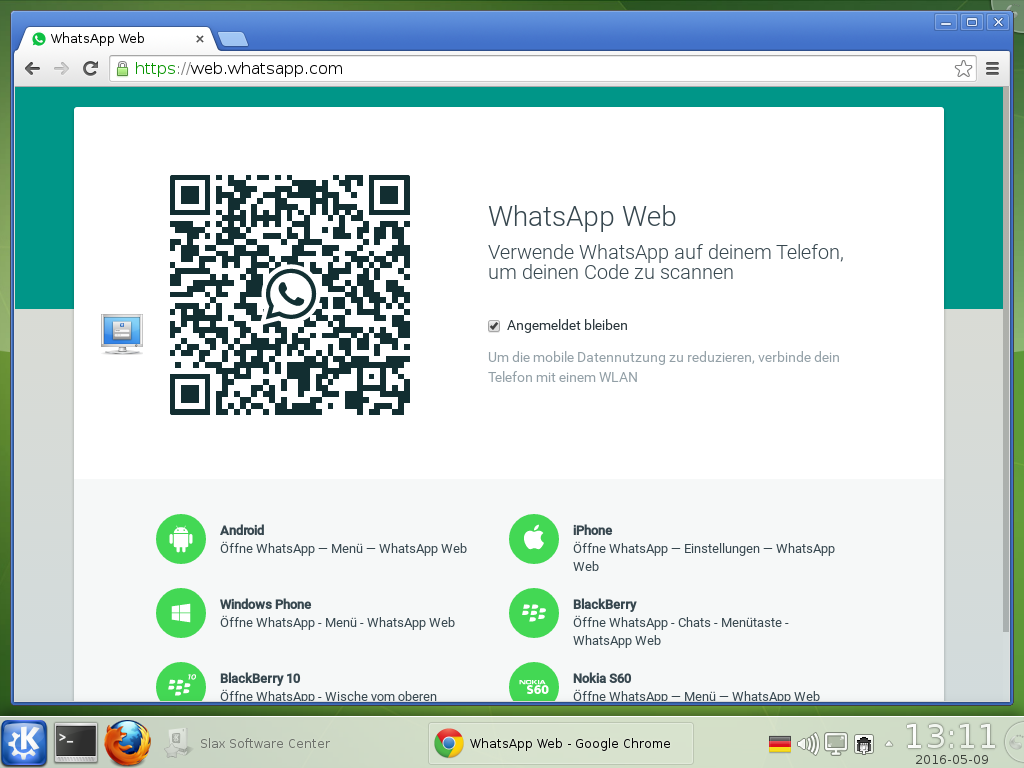Viewport: 1024px width, 768px height.
Task: Click the BlackBerry 10 heading
Action: click(x=260, y=678)
